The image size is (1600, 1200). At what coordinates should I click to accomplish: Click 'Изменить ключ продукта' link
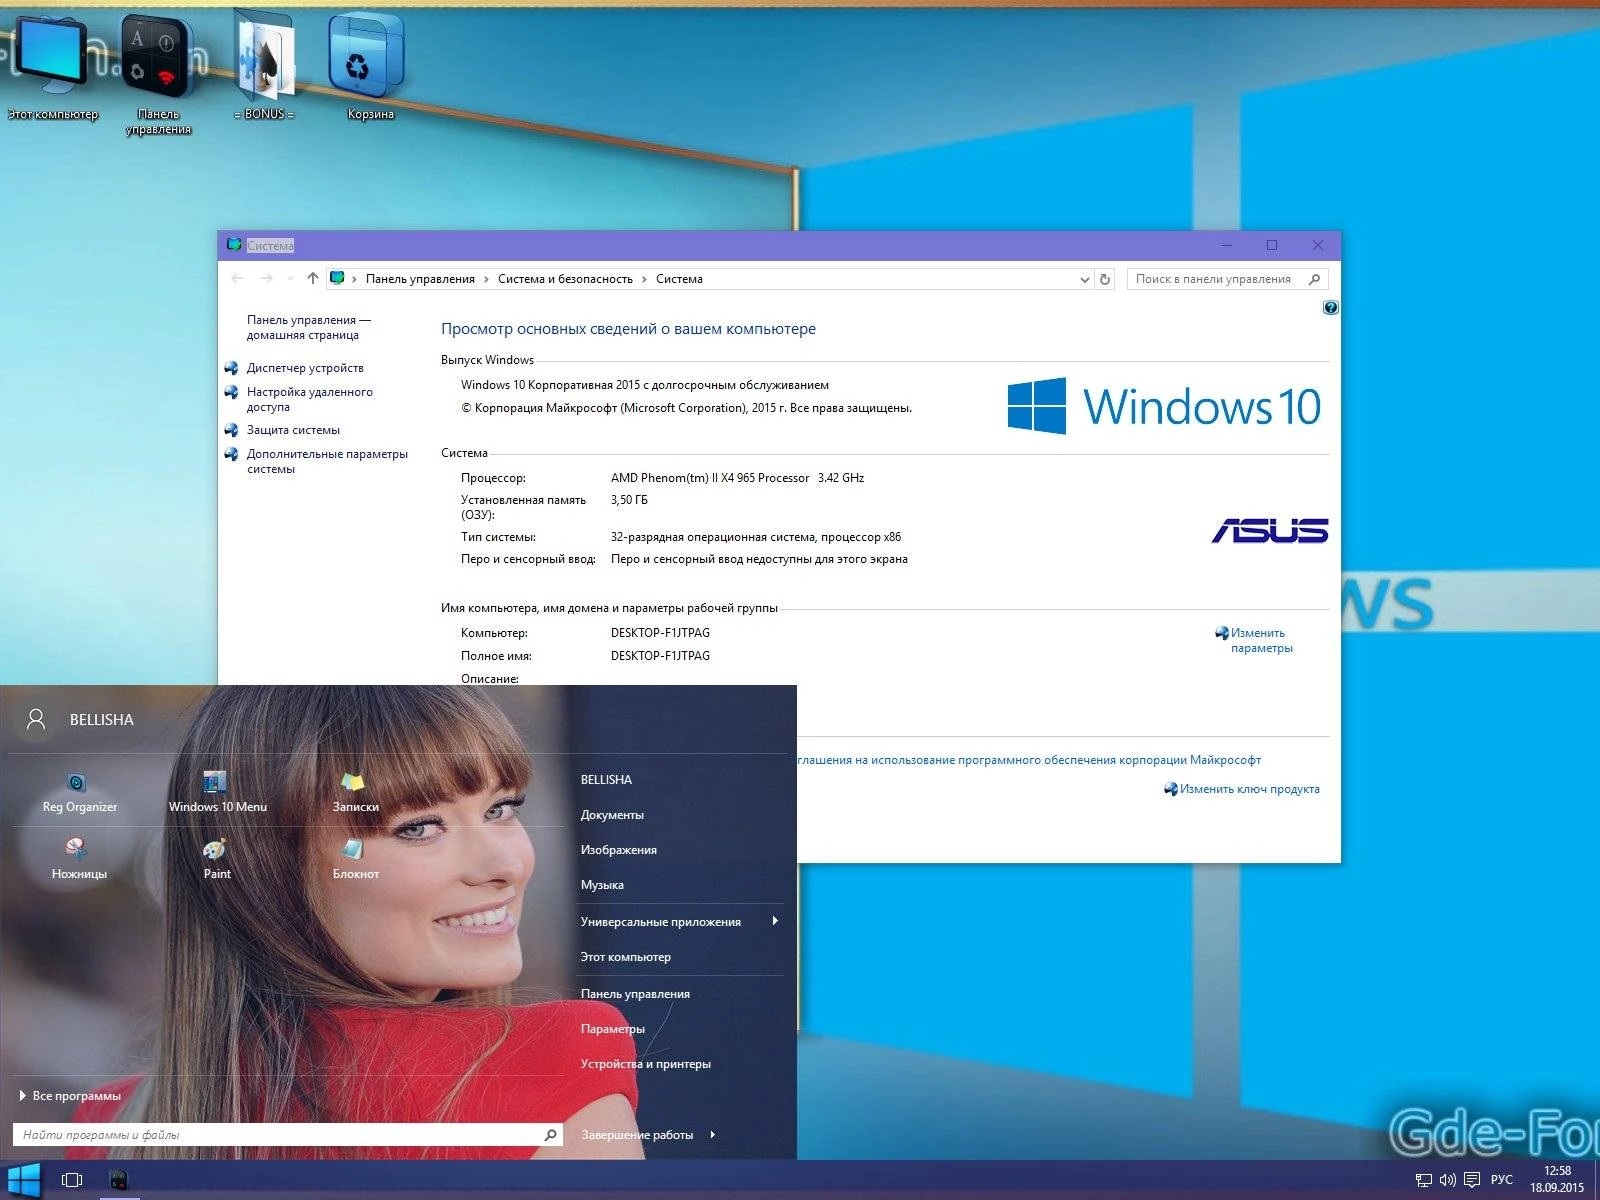[x=1249, y=789]
